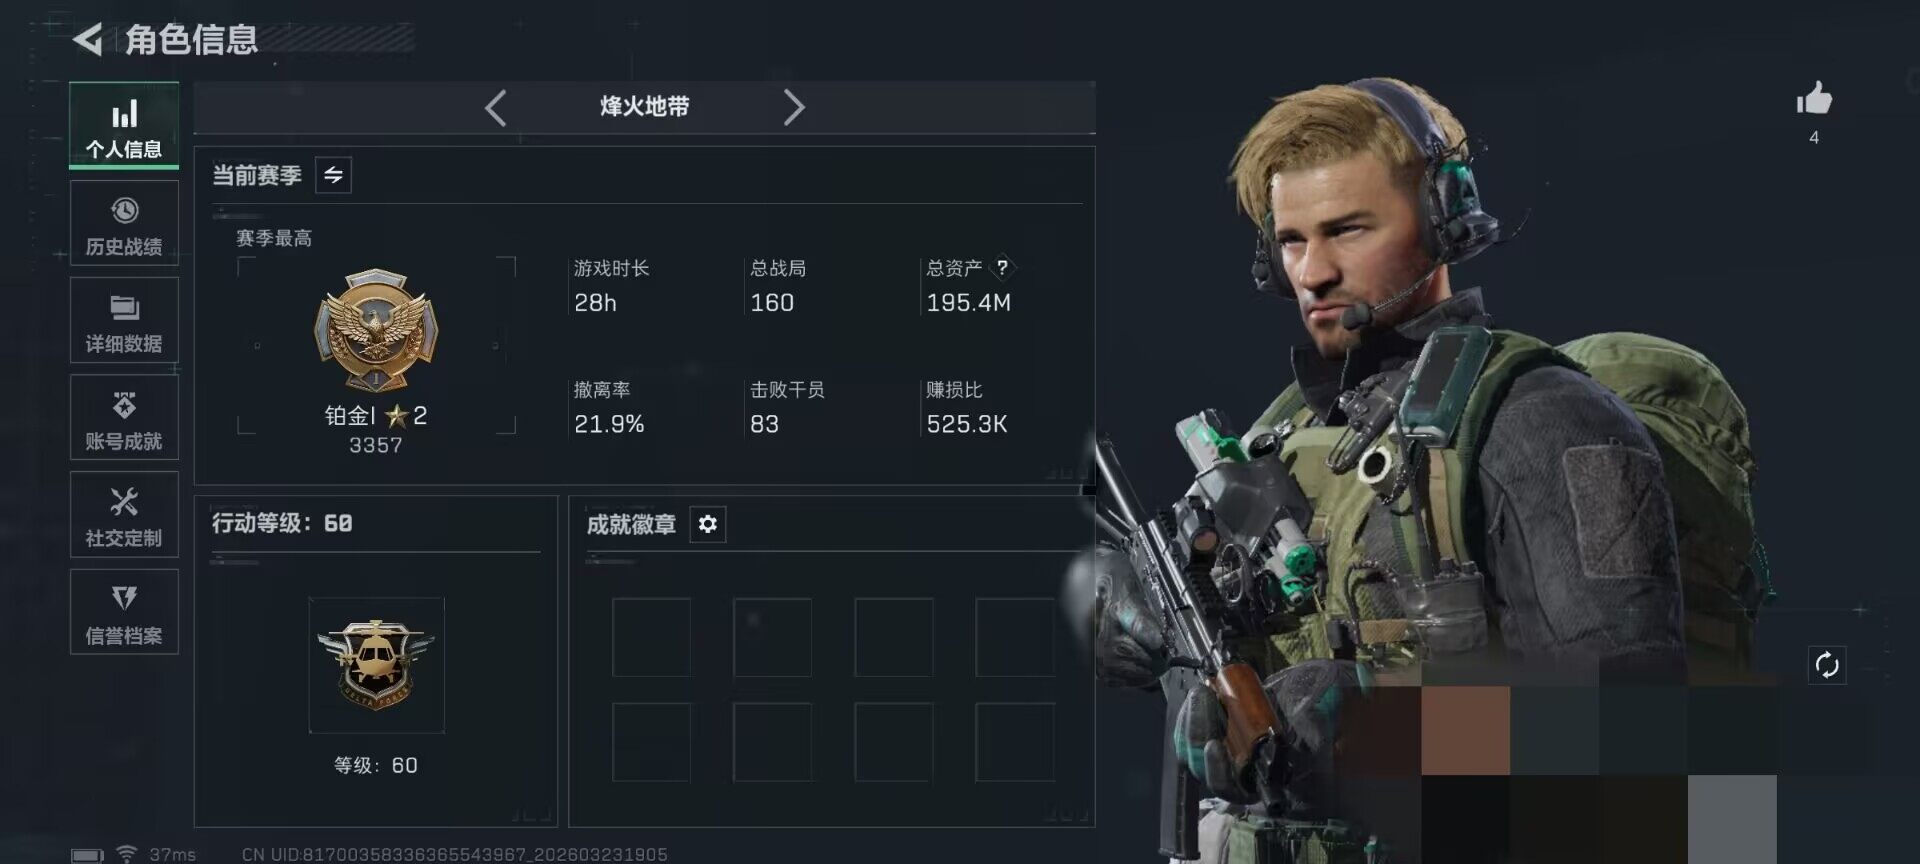Image resolution: width=1920 pixels, height=864 pixels.
Task: Click the 烽火地带 mode title
Action: pos(645,106)
